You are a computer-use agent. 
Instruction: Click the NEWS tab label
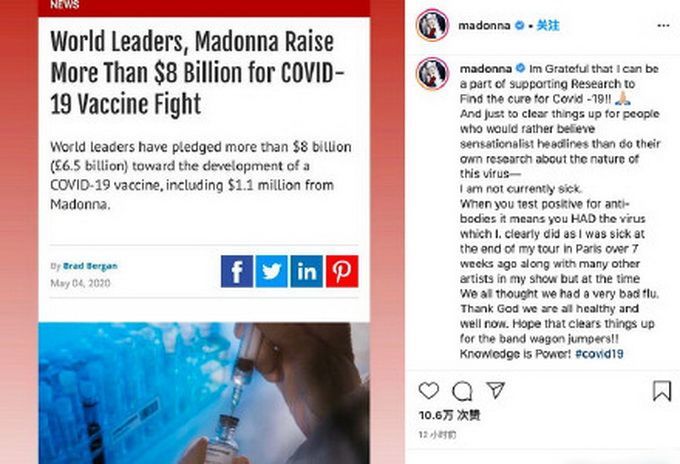coord(65,5)
